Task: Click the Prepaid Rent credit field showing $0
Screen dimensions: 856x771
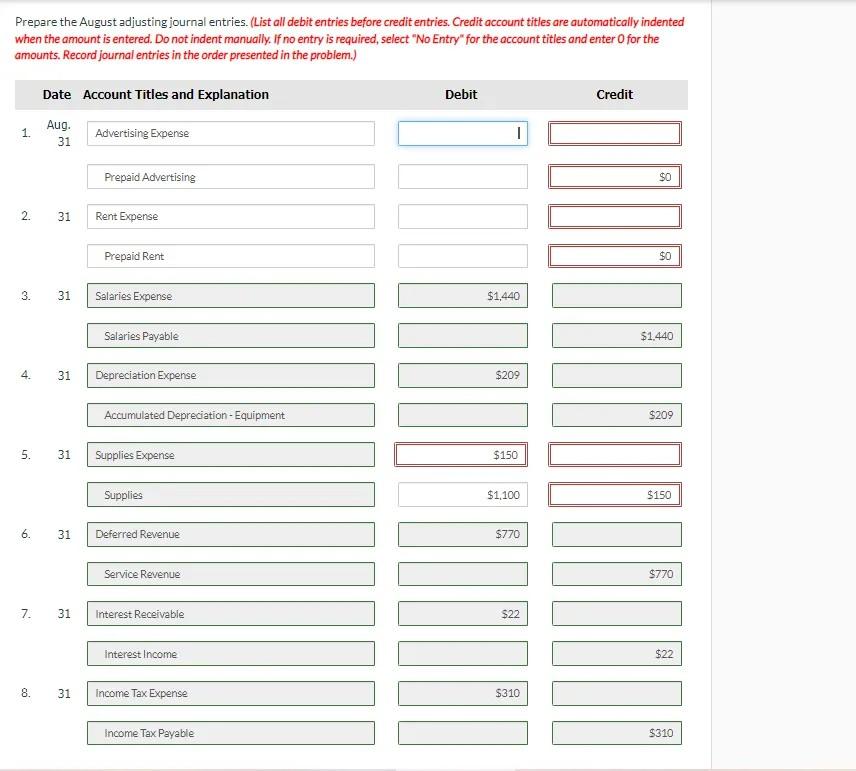Action: (614, 255)
